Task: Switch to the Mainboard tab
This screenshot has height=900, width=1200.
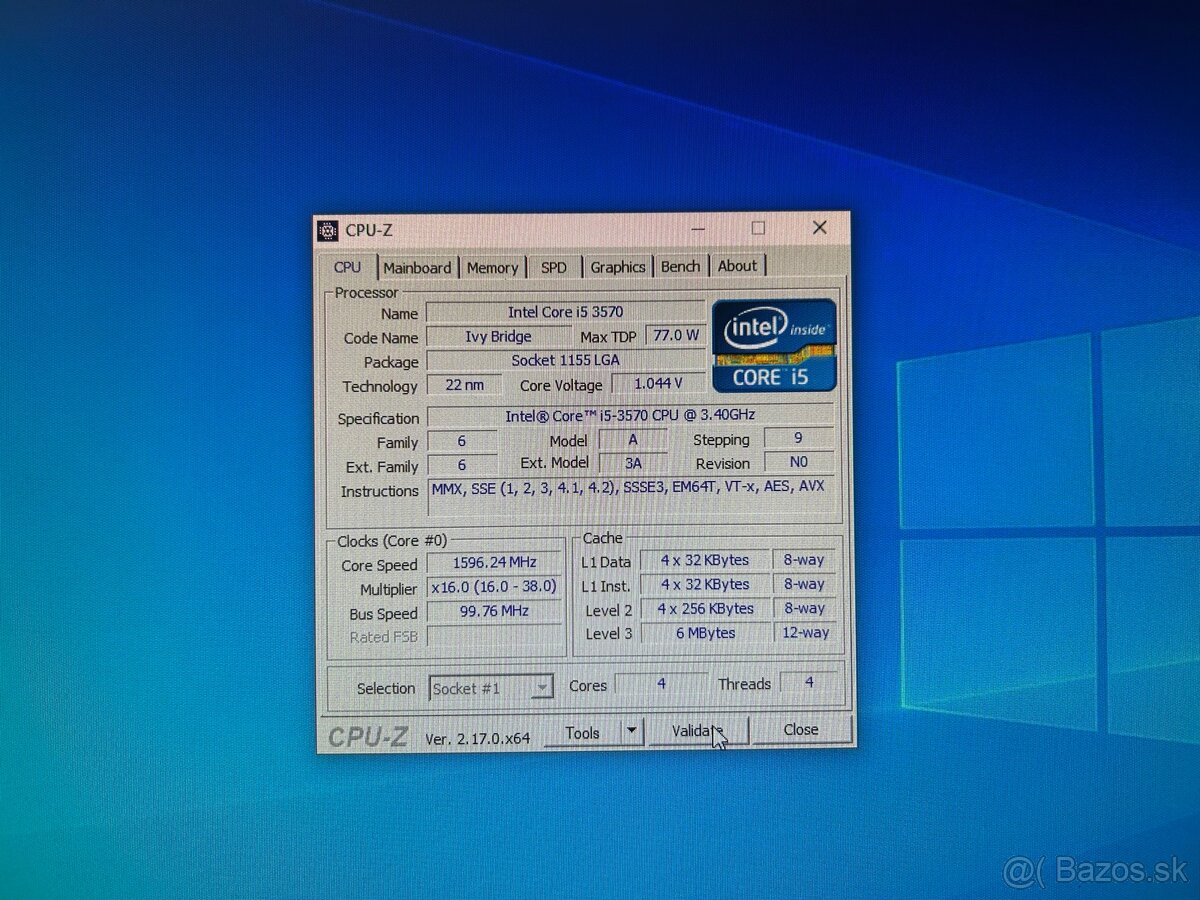Action: point(418,267)
